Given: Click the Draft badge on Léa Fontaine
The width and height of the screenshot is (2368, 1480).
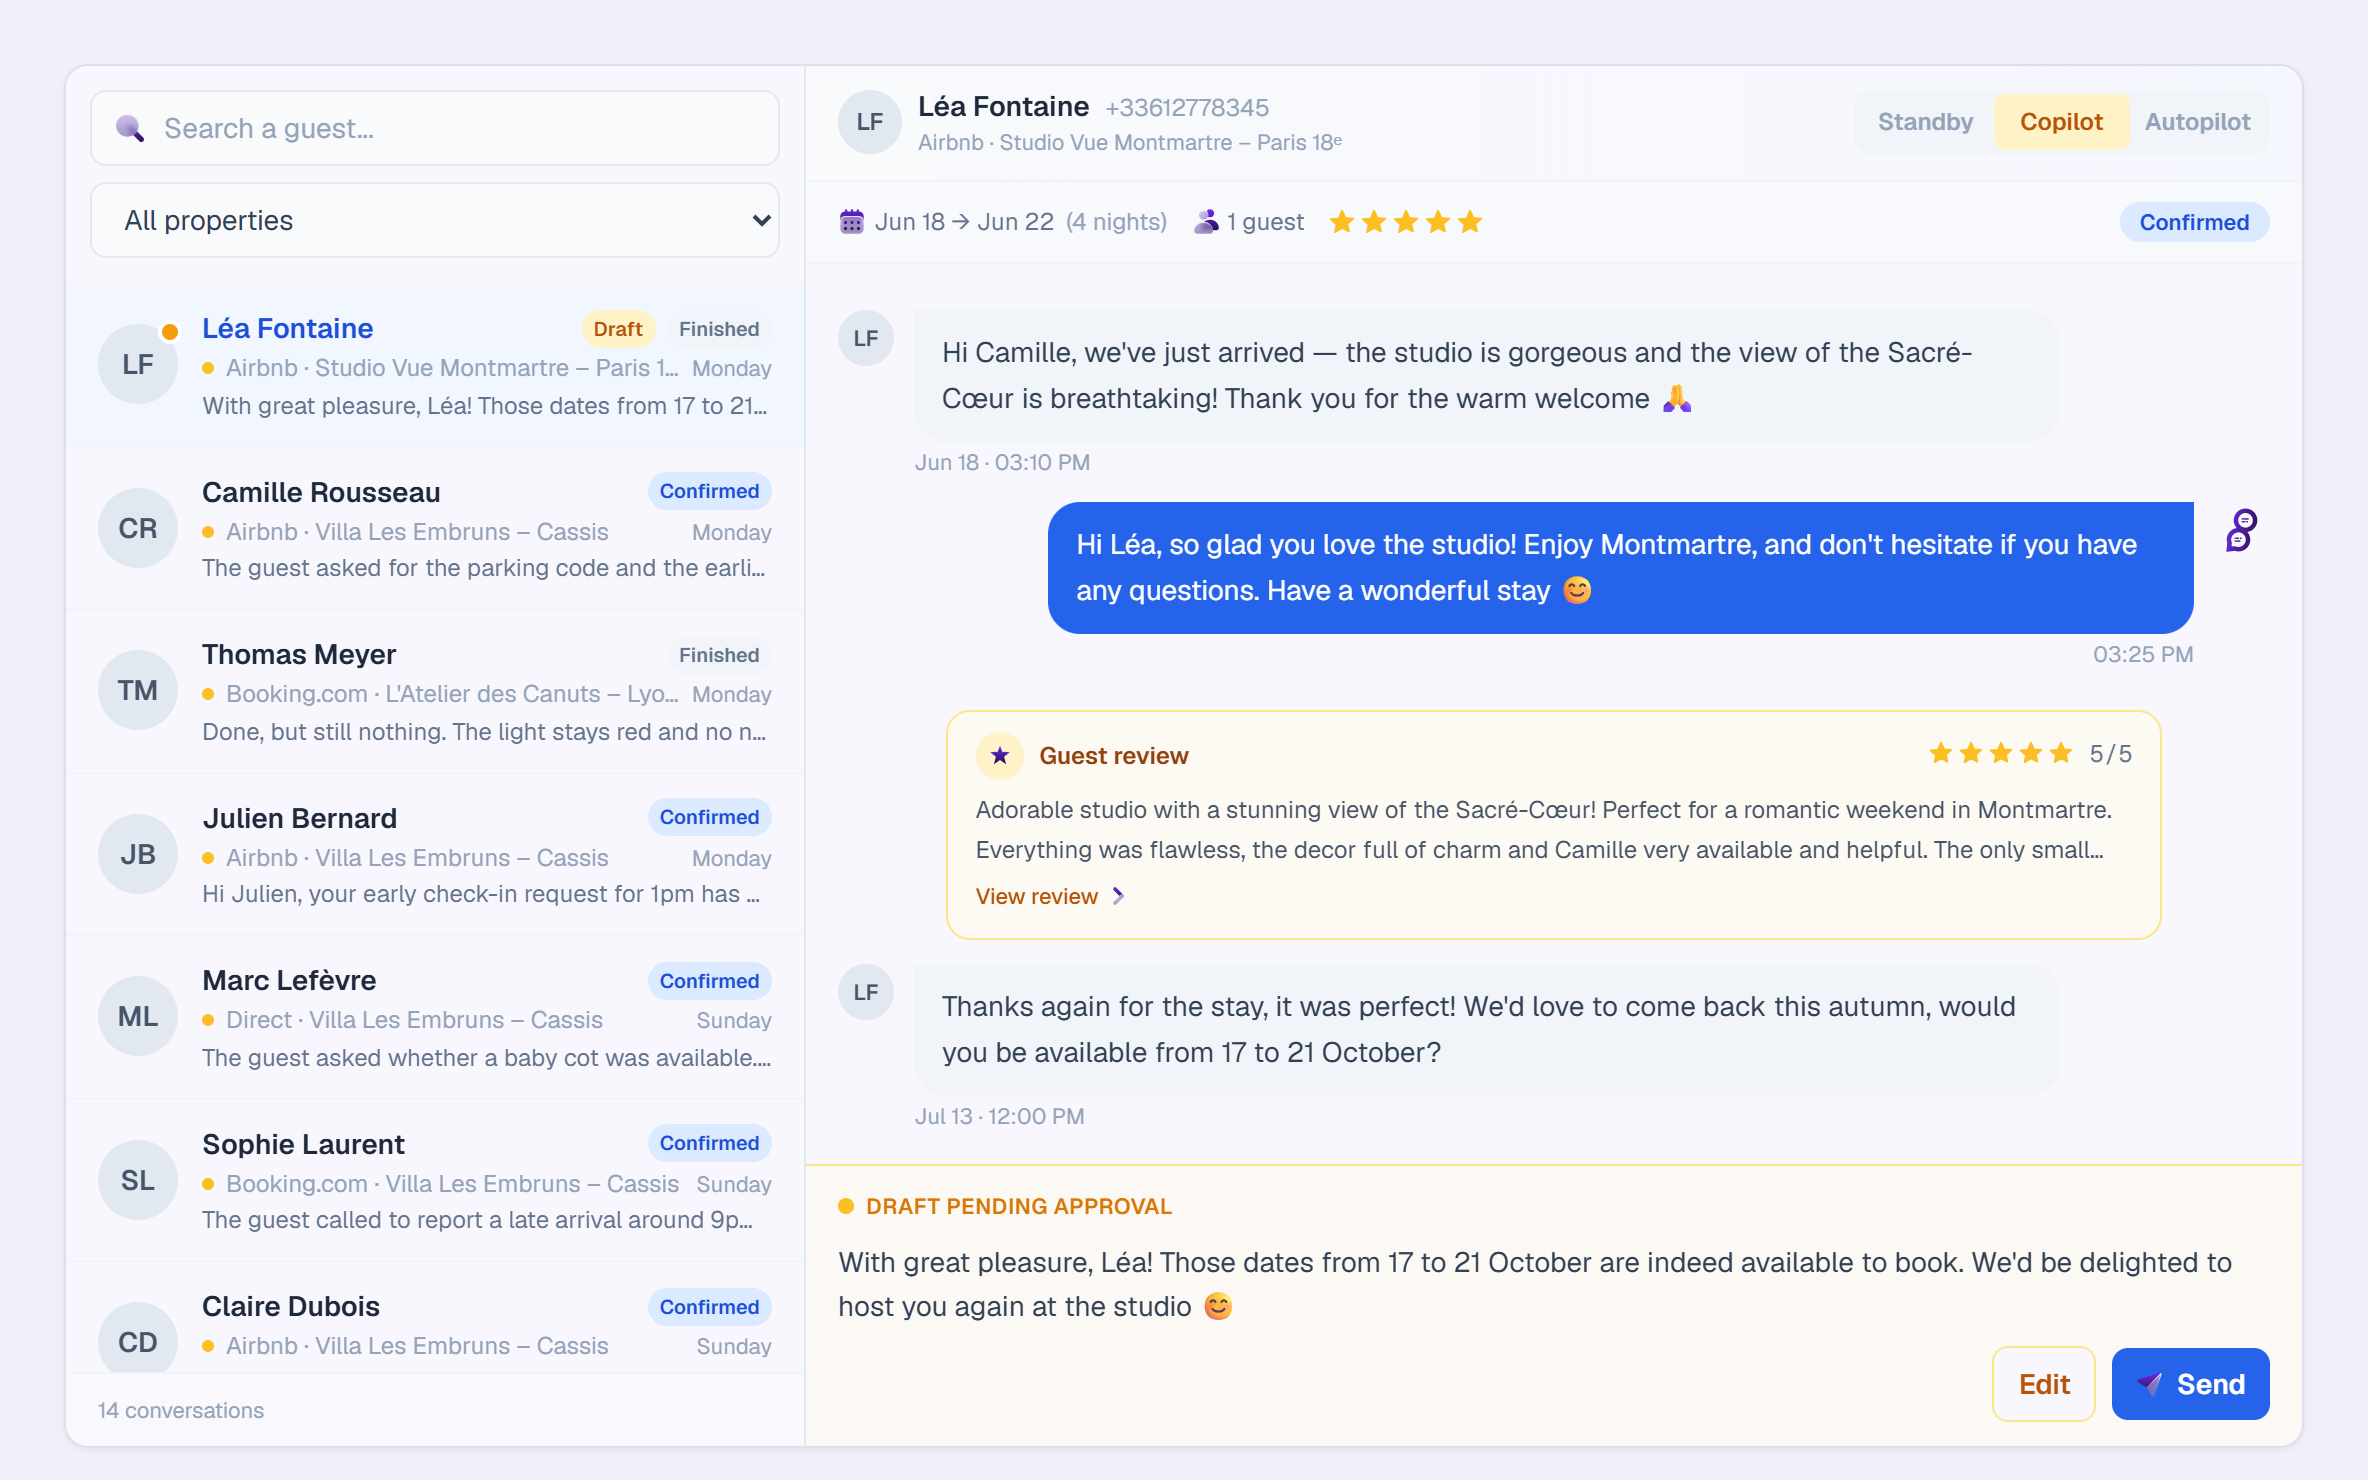Looking at the screenshot, I should [618, 329].
